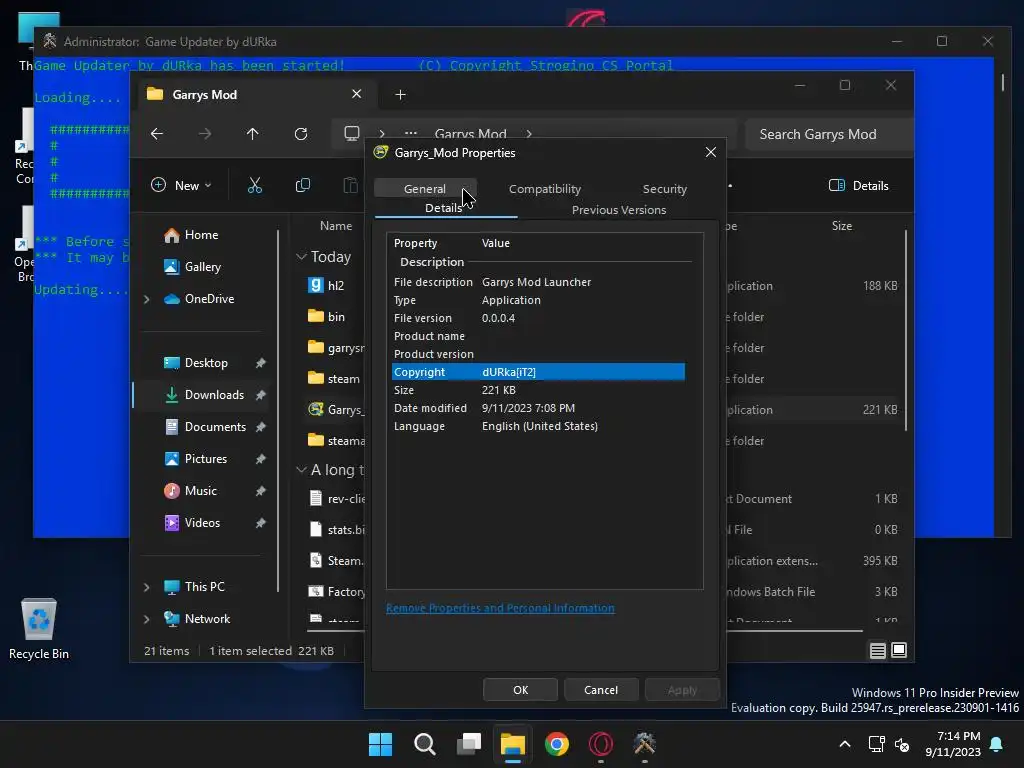Open Recycle Bin on the desktop
Image resolution: width=1024 pixels, height=768 pixels.
point(39,629)
